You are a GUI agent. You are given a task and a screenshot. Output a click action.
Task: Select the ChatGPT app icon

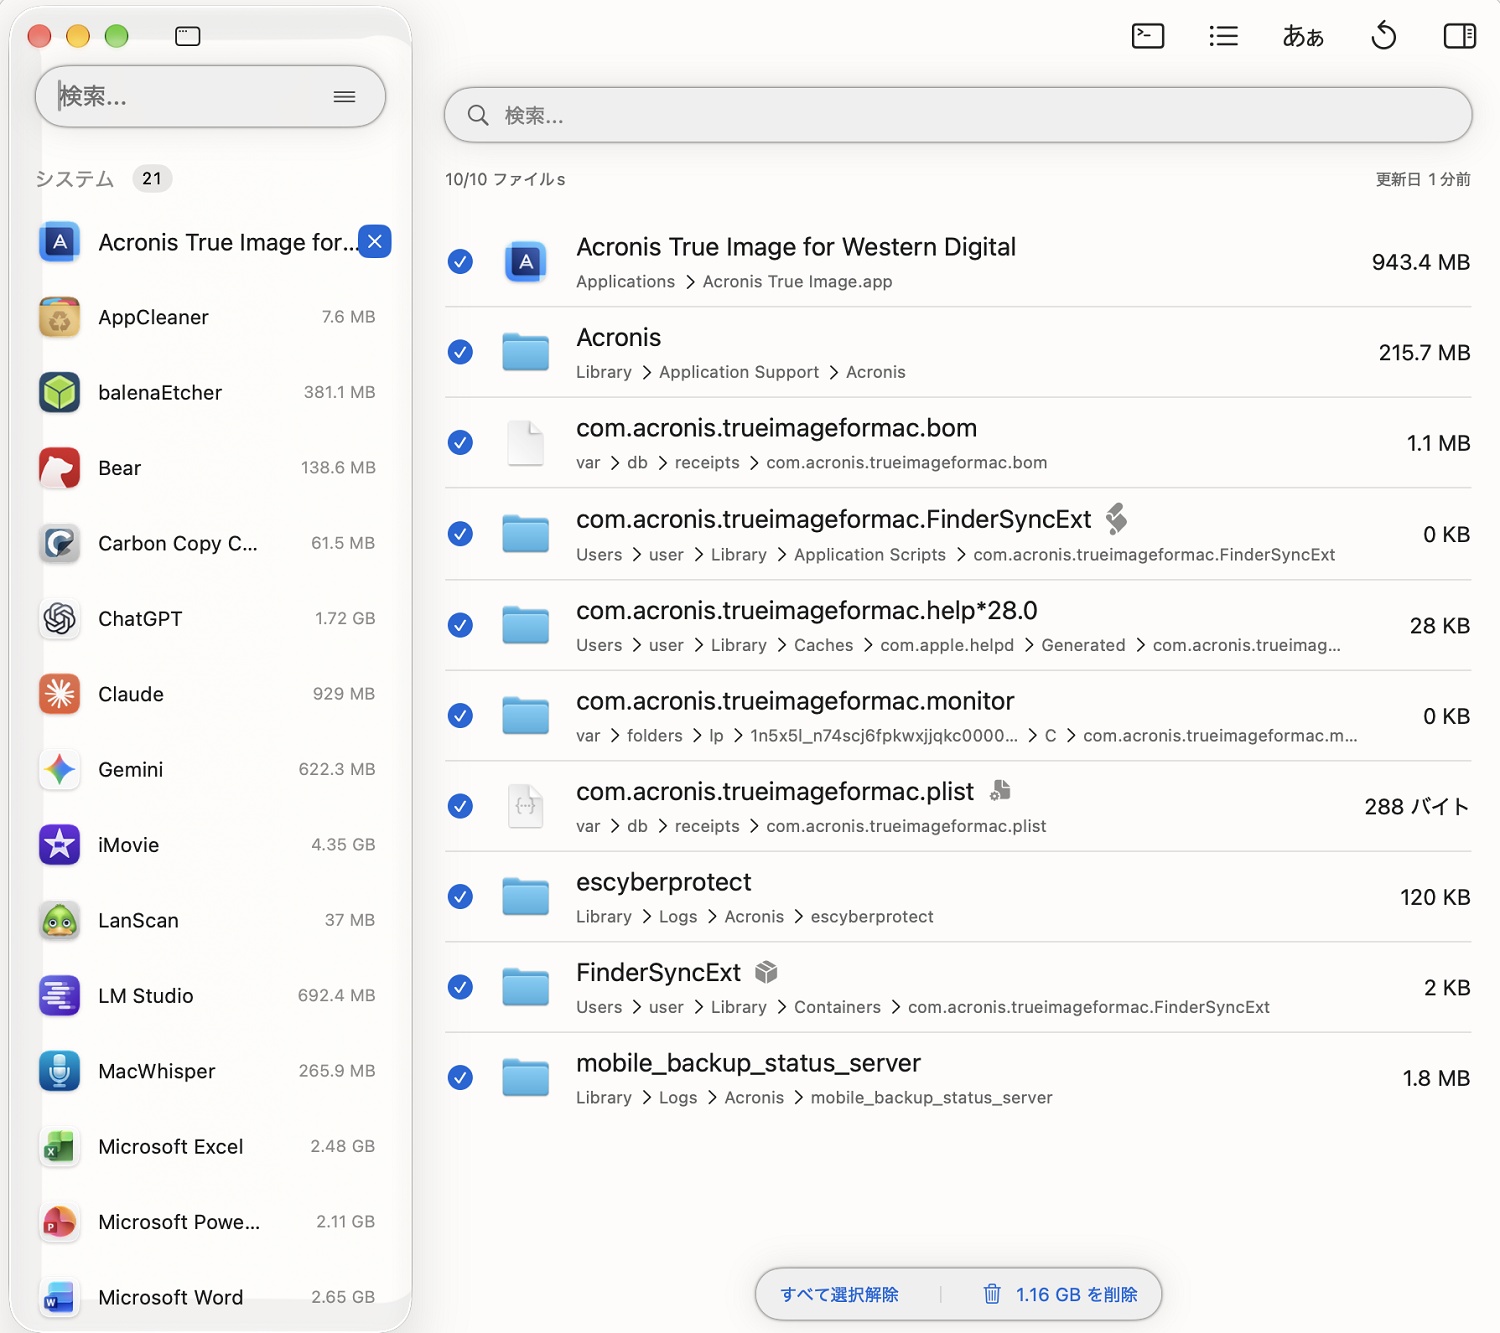[60, 619]
